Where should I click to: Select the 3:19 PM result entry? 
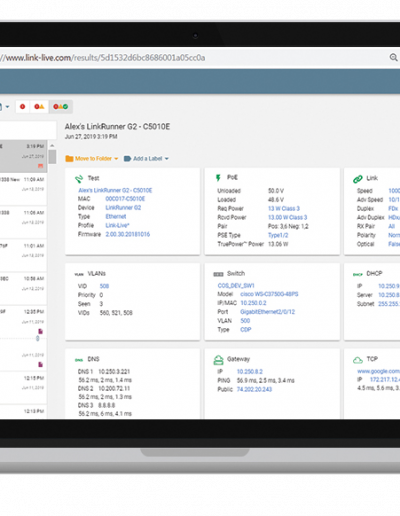[23, 156]
